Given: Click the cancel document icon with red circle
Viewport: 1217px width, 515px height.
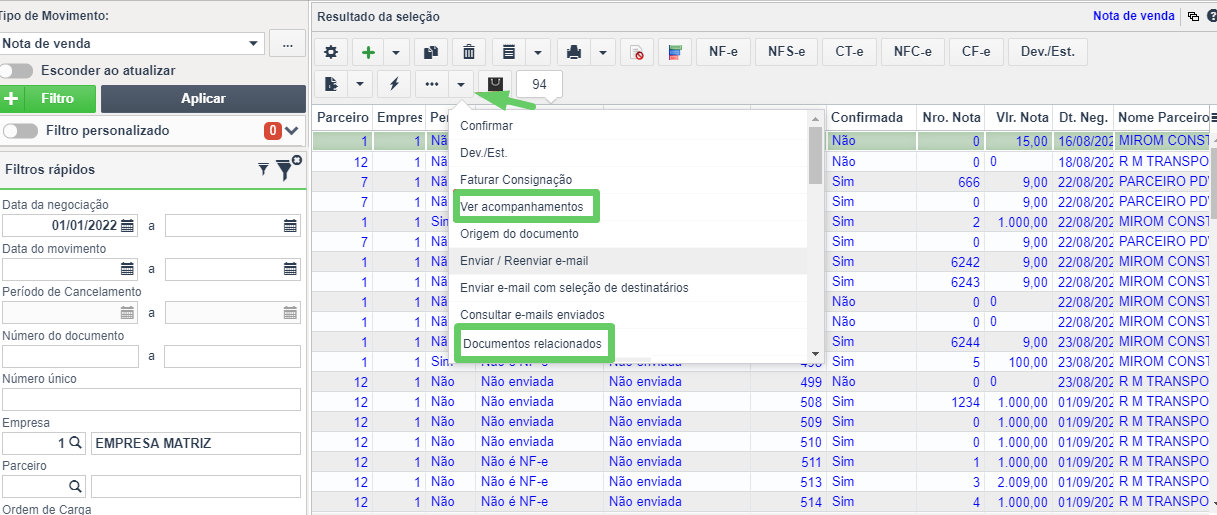Looking at the screenshot, I should [637, 52].
